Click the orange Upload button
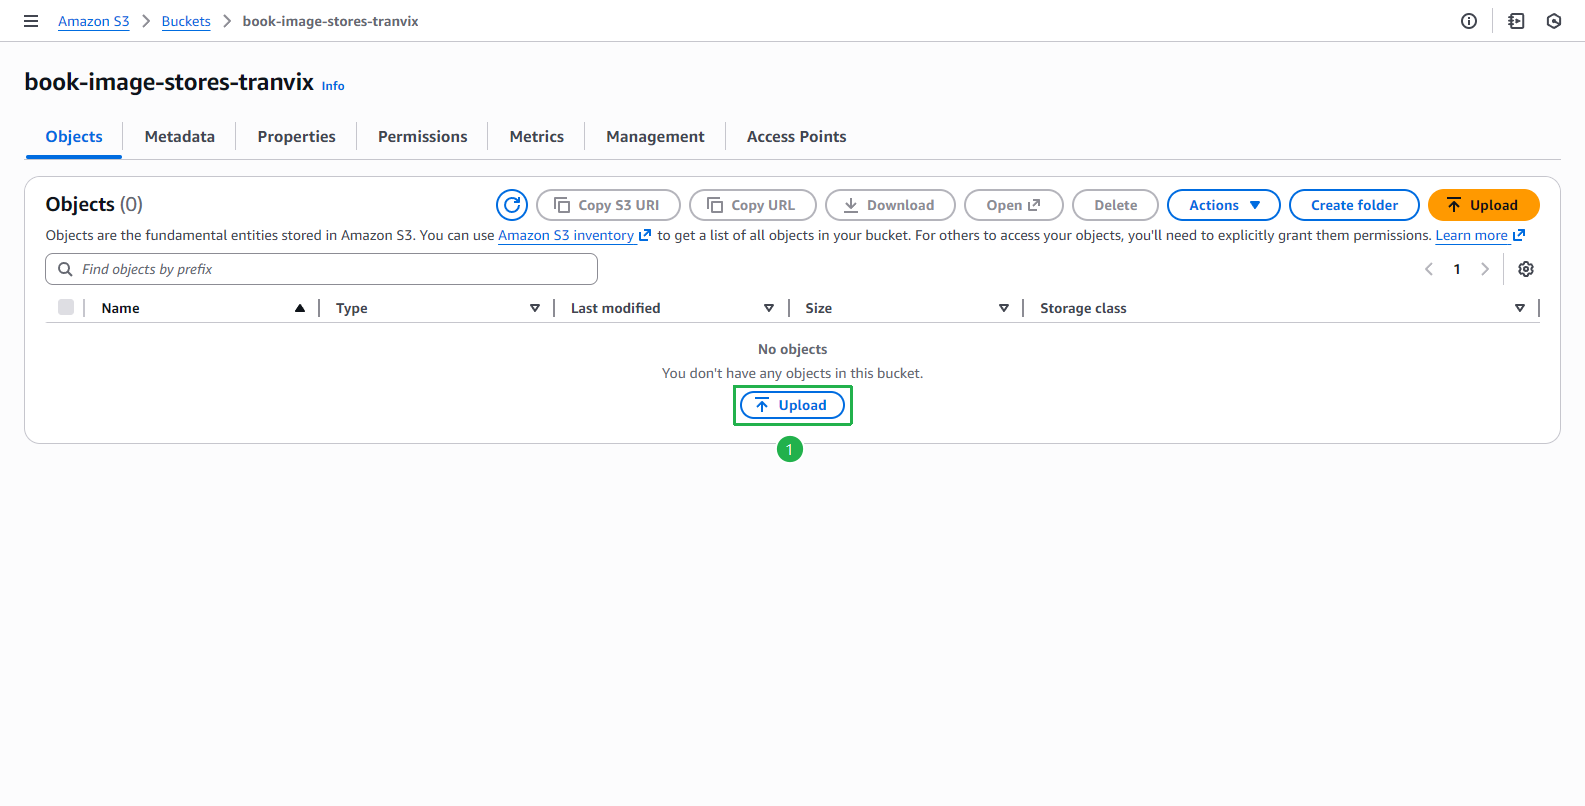 pos(1484,205)
